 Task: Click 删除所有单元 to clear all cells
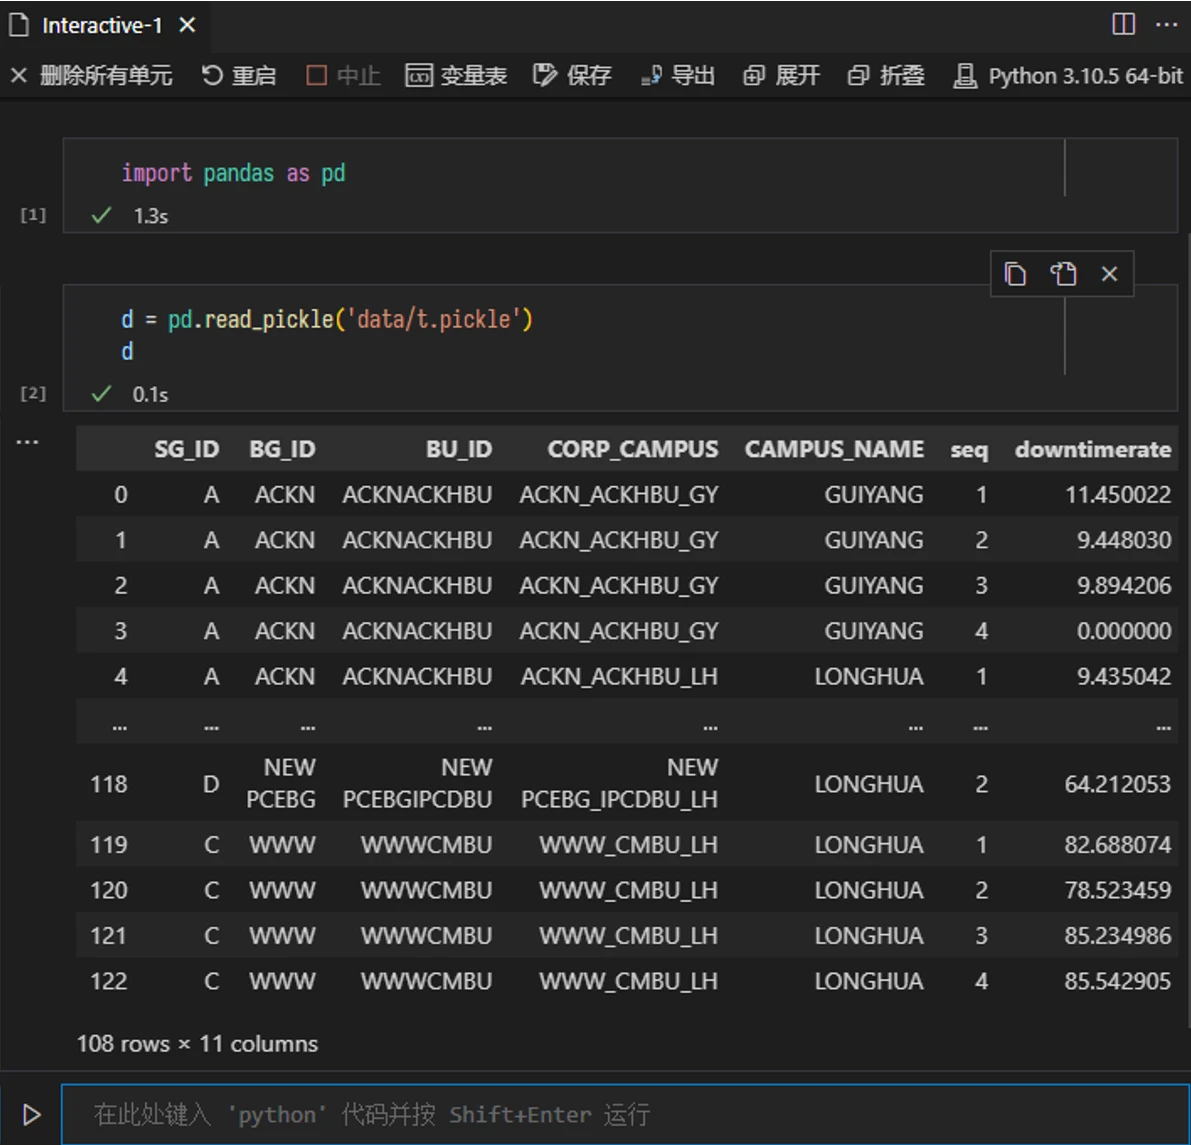91,76
